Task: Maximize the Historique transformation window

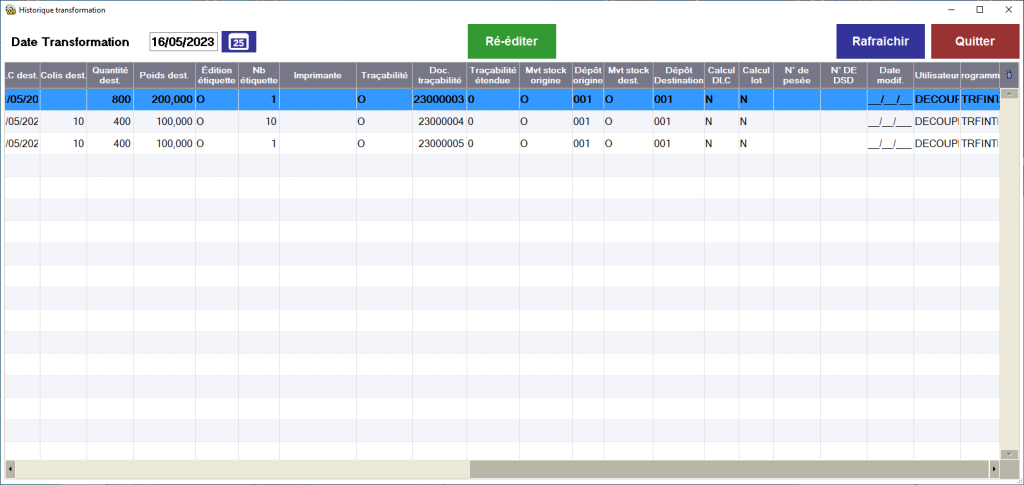Action: click(x=979, y=9)
